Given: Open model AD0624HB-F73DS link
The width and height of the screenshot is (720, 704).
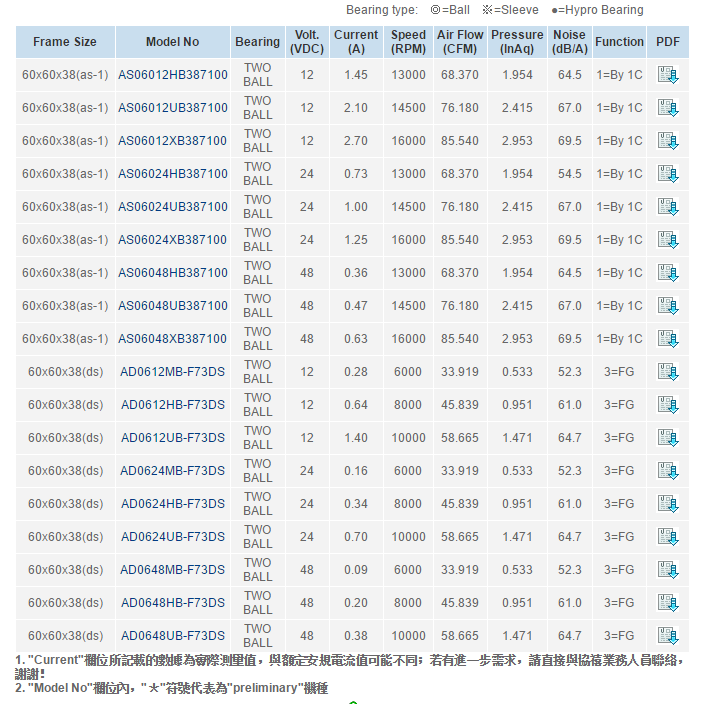Looking at the screenshot, I should click(173, 504).
